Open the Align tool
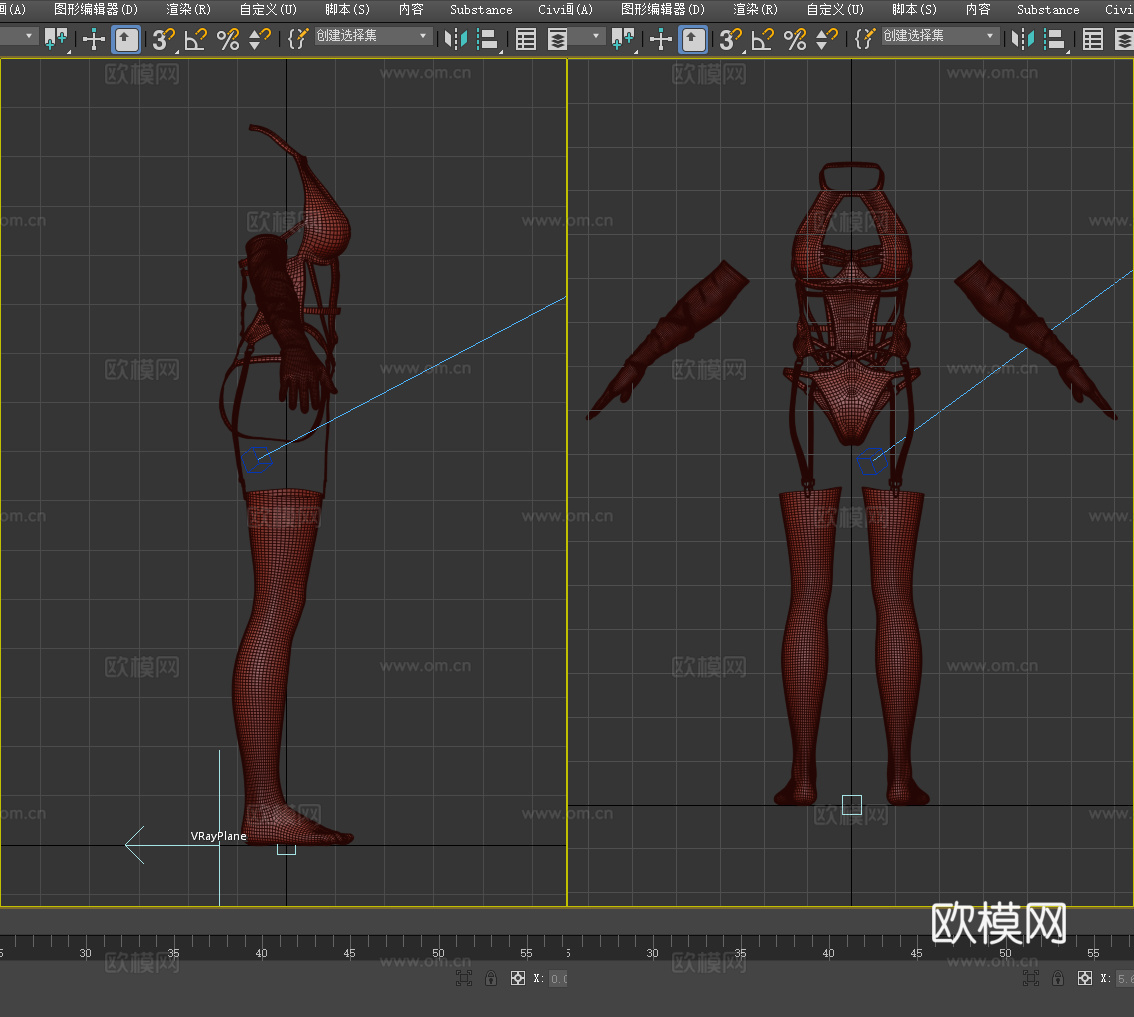1134x1017 pixels. click(489, 39)
